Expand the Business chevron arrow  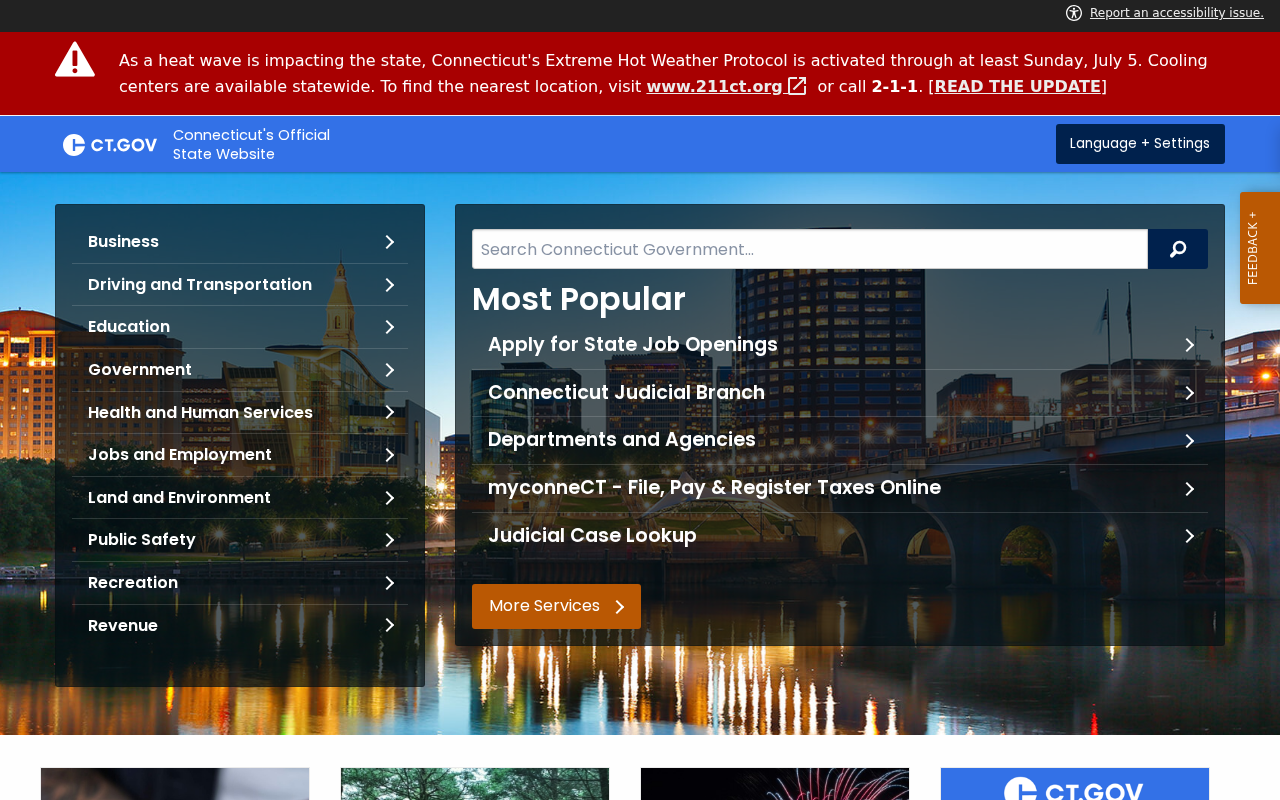coord(390,242)
